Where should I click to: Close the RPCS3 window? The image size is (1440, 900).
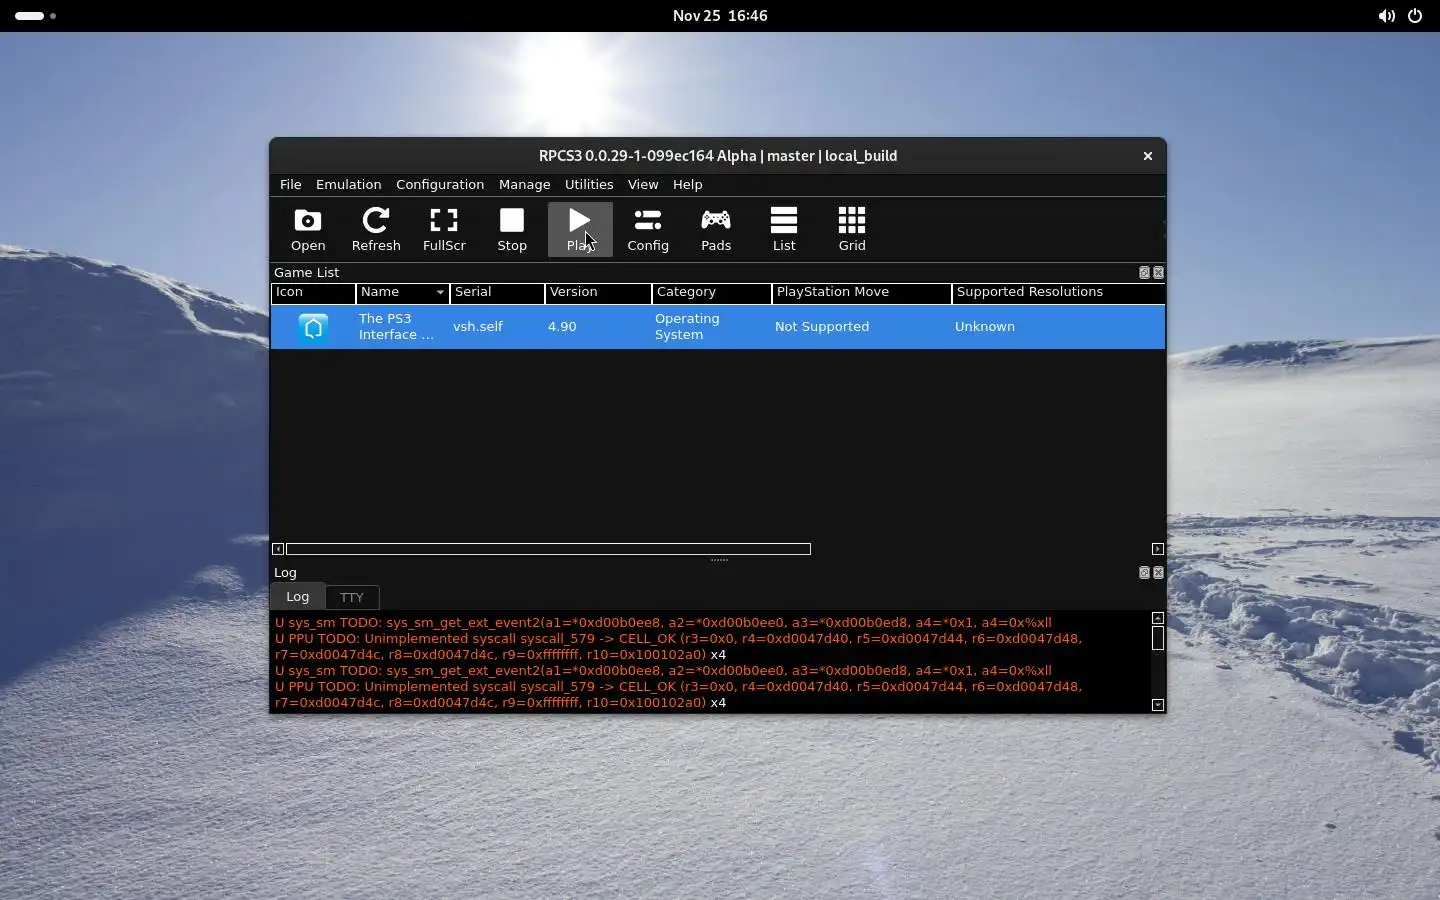(1148, 156)
